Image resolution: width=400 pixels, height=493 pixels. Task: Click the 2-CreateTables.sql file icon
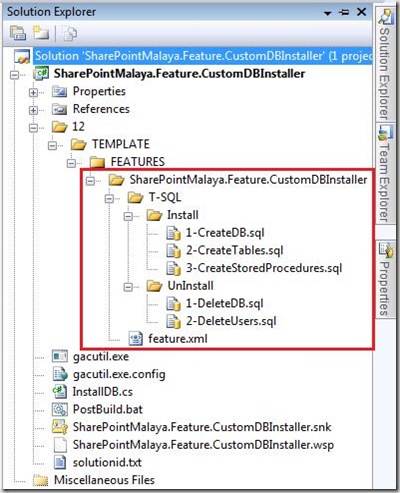173,251
